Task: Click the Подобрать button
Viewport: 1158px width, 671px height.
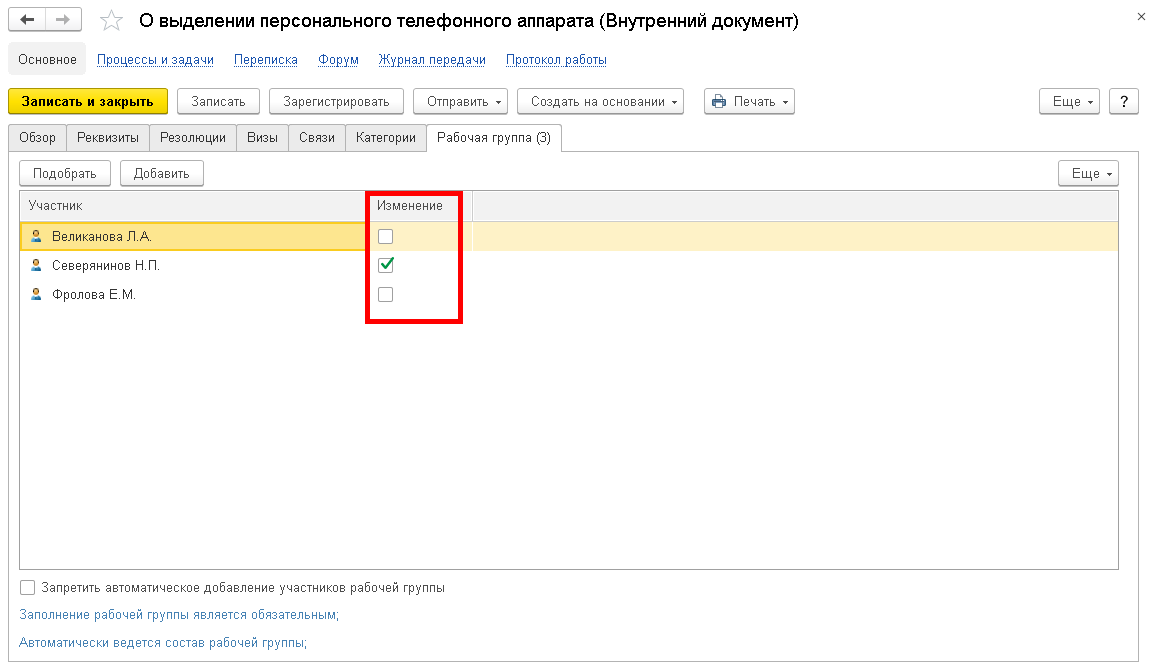Action: point(65,173)
